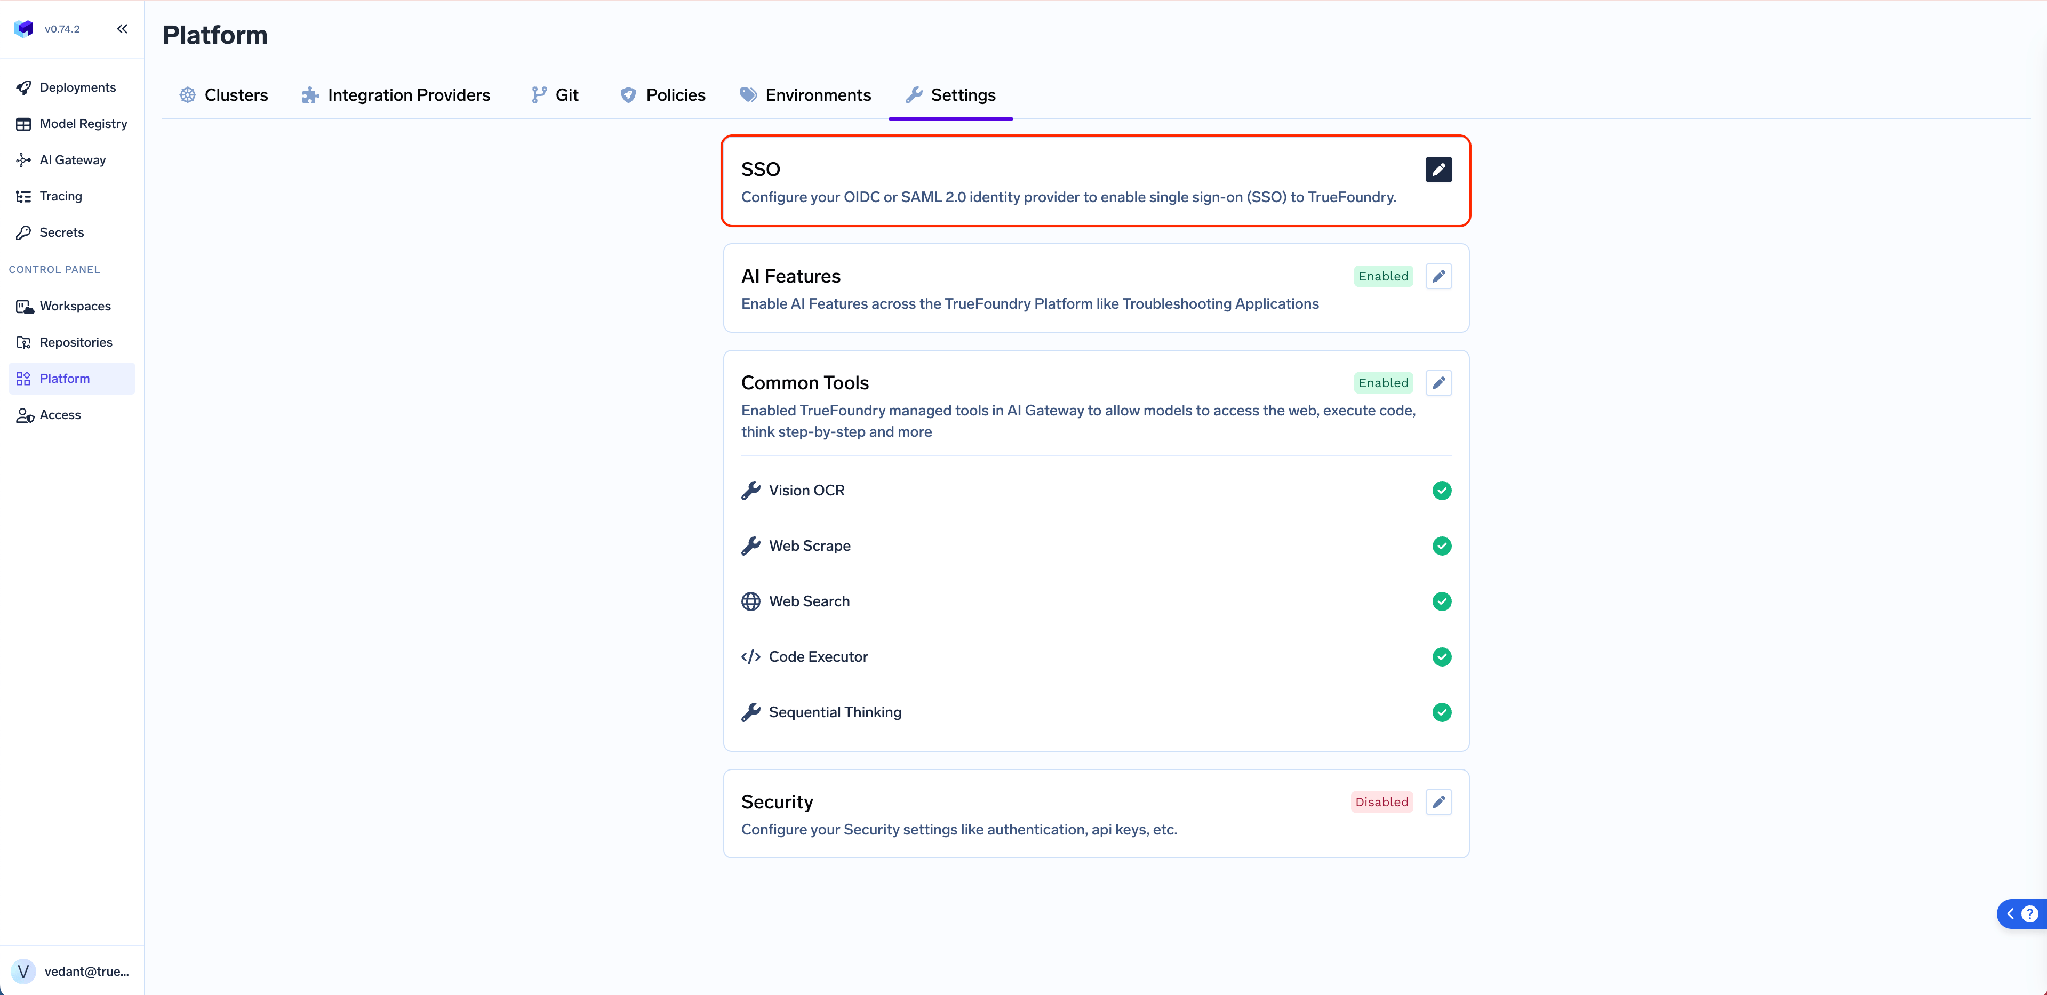Click the Access users icon
The image size is (2047, 995).
point(25,415)
